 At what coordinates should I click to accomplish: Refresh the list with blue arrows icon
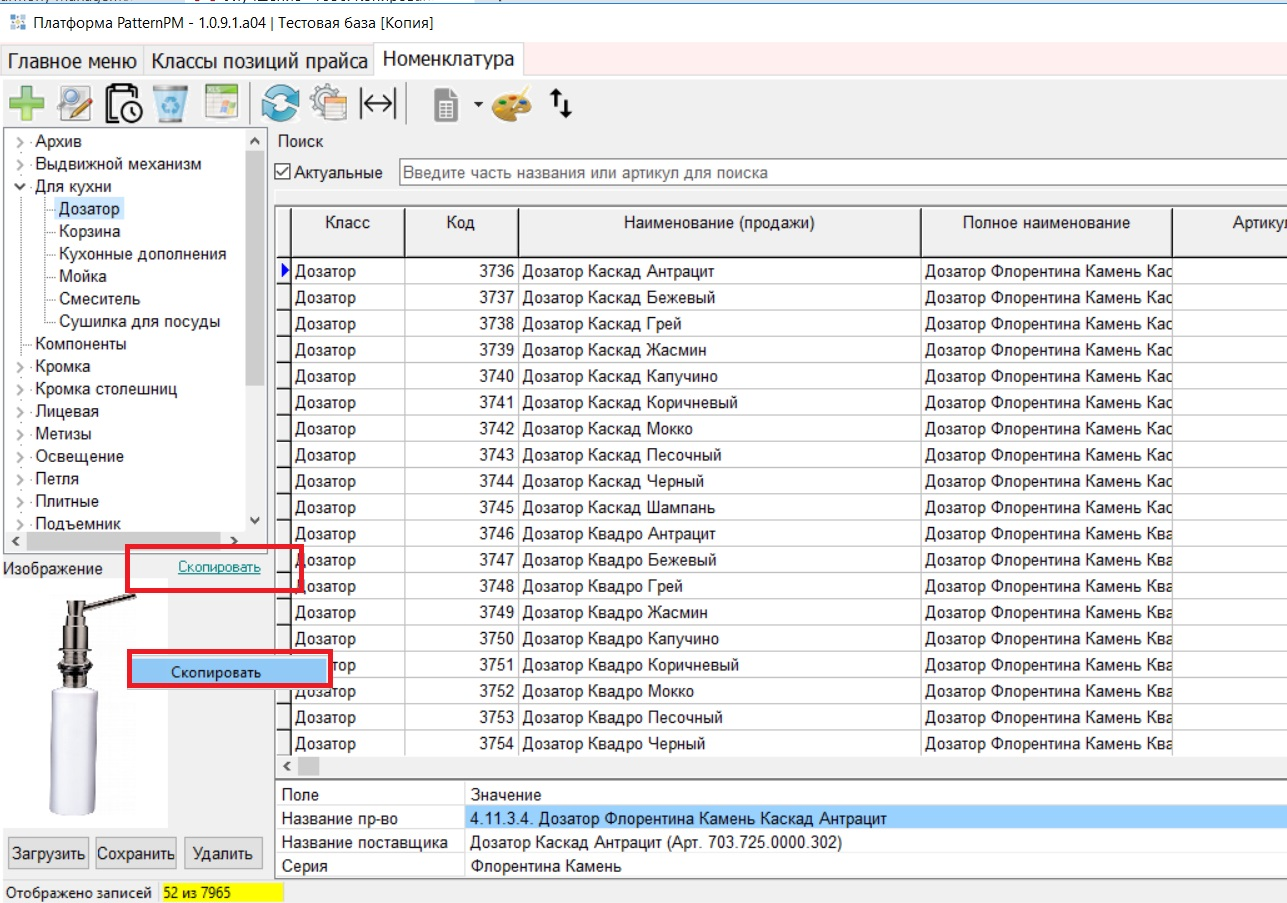pyautogui.click(x=281, y=103)
